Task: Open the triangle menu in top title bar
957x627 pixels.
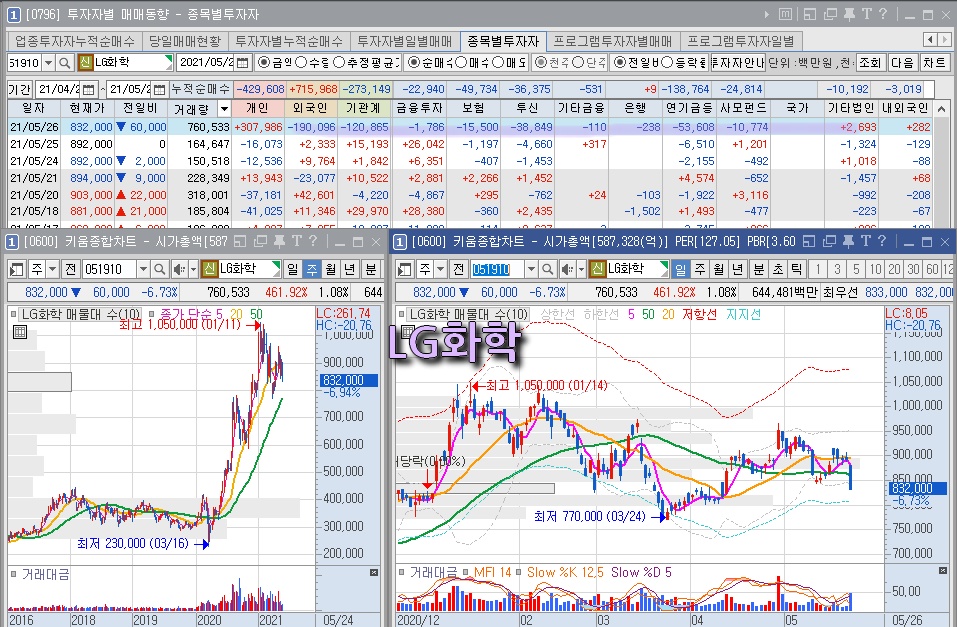Action: point(767,14)
